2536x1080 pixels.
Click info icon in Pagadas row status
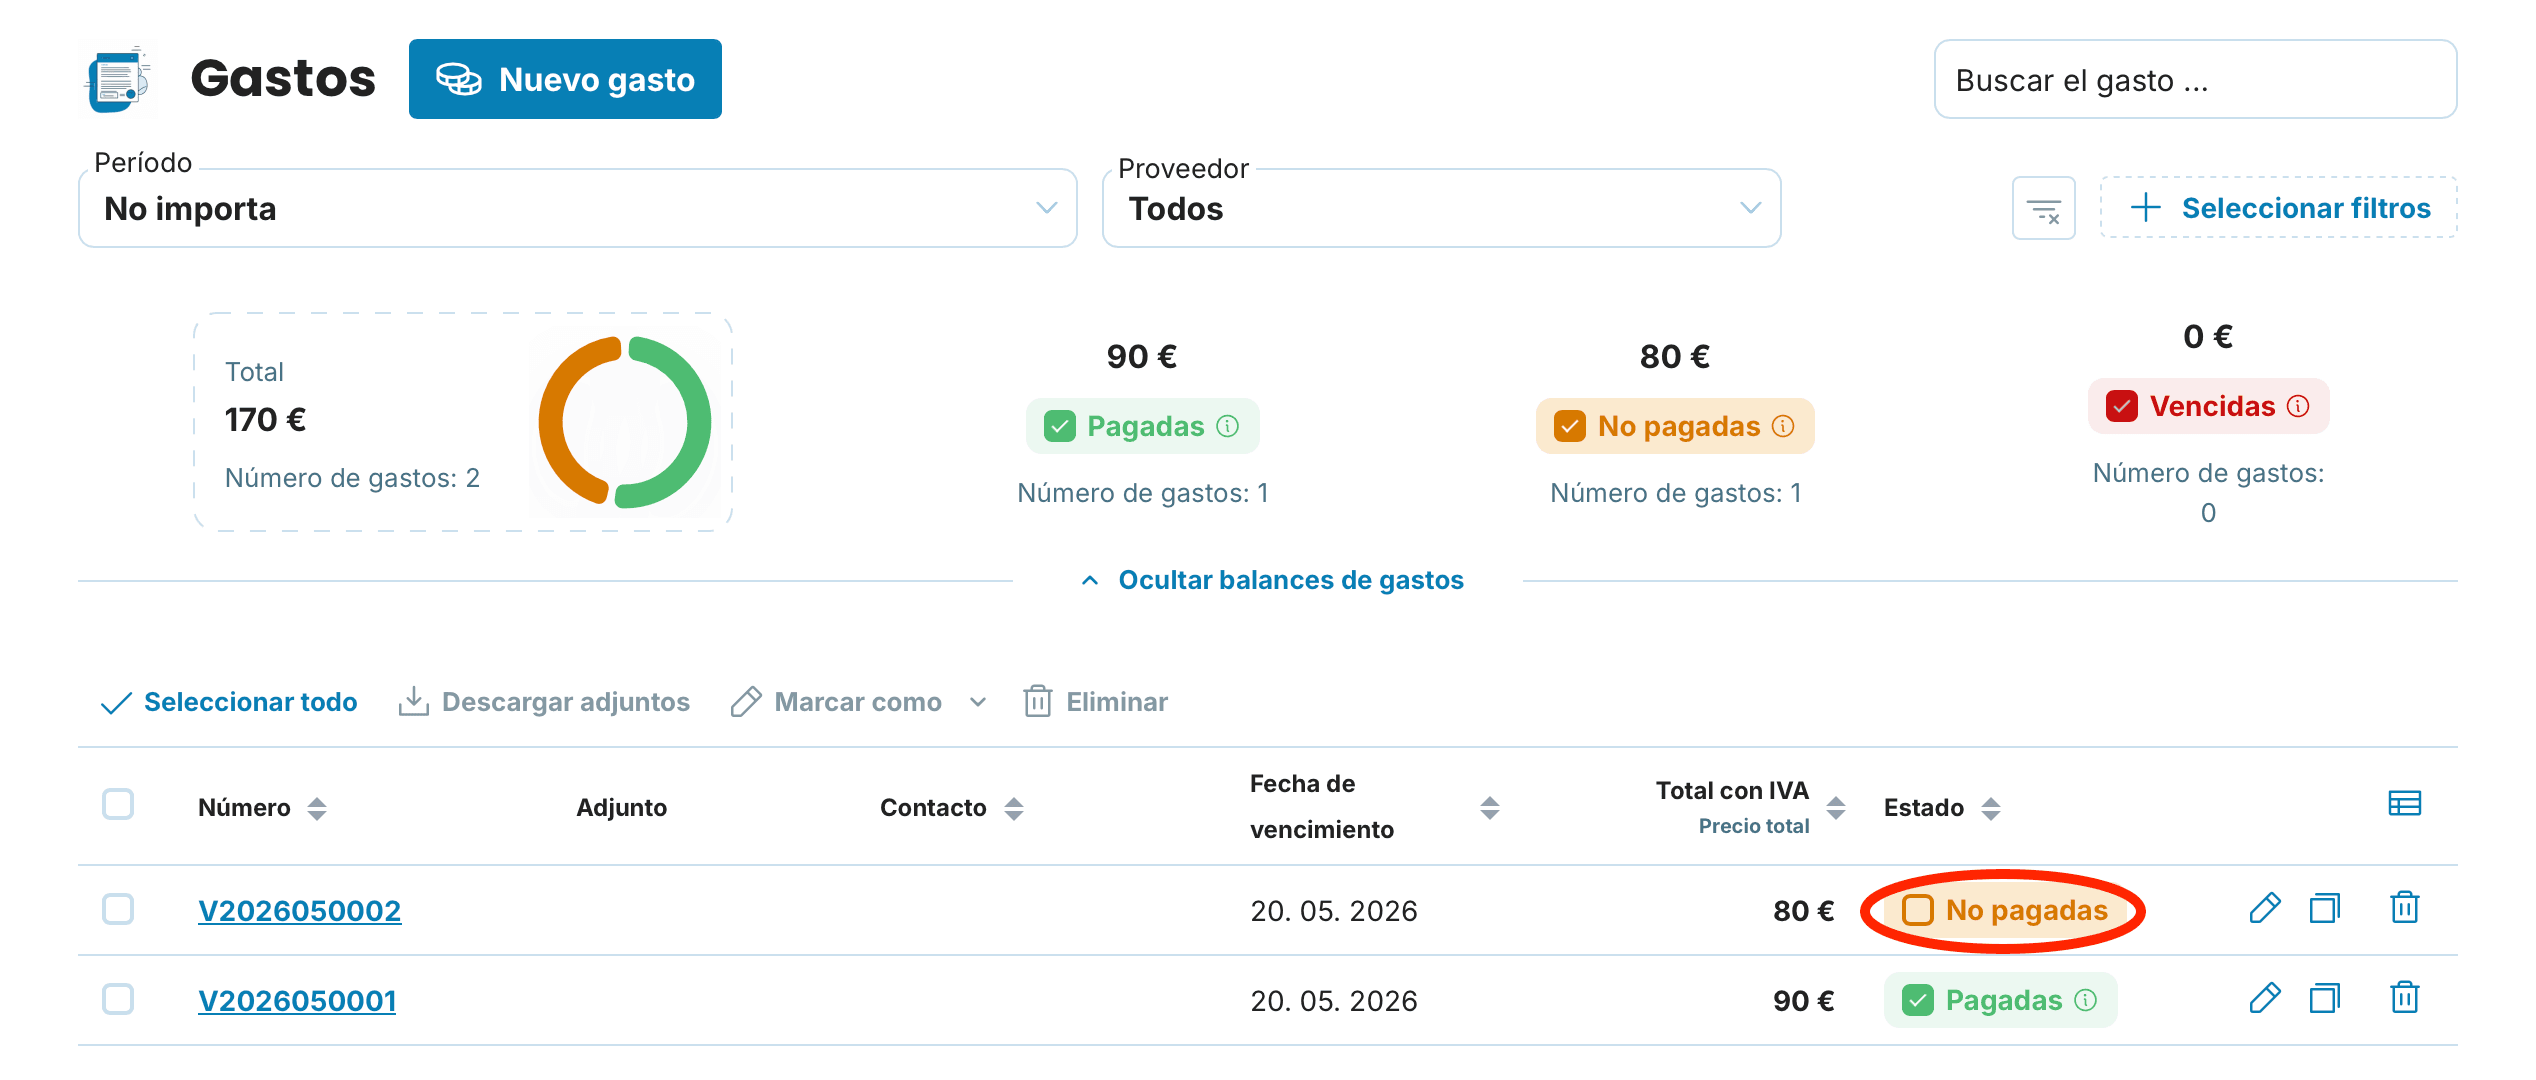point(2086,1000)
